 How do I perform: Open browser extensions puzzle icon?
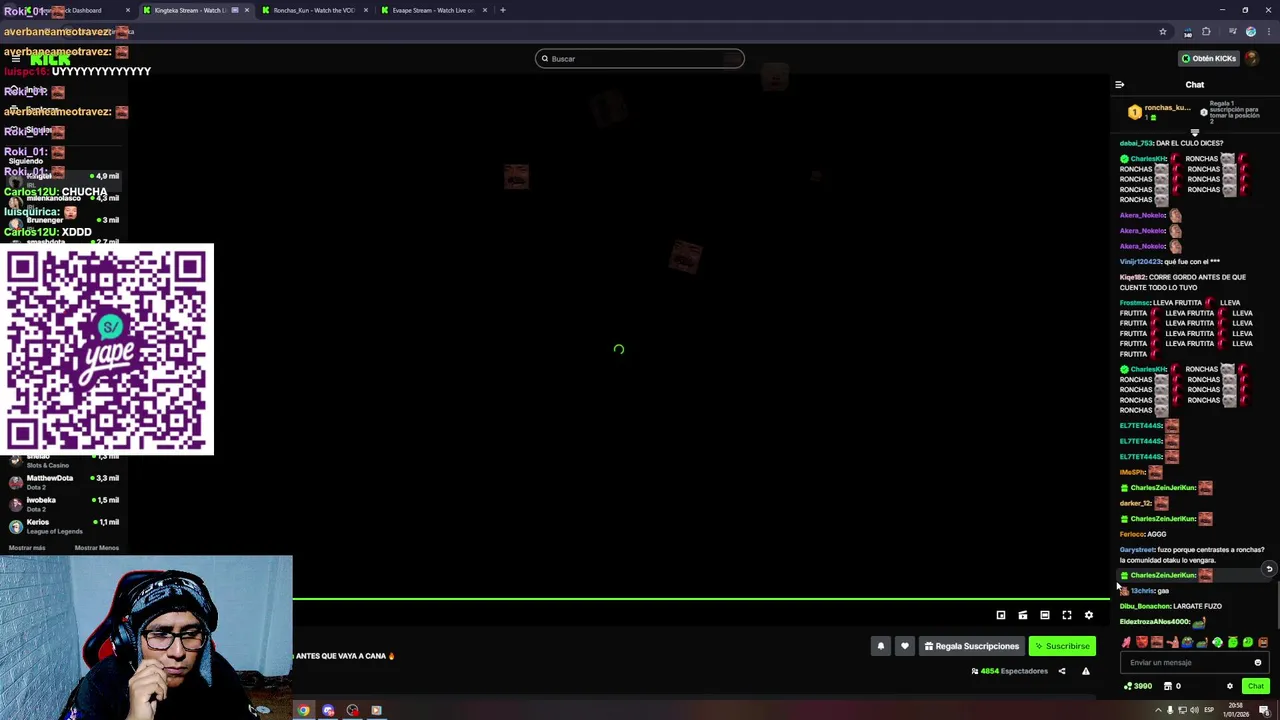(1206, 32)
